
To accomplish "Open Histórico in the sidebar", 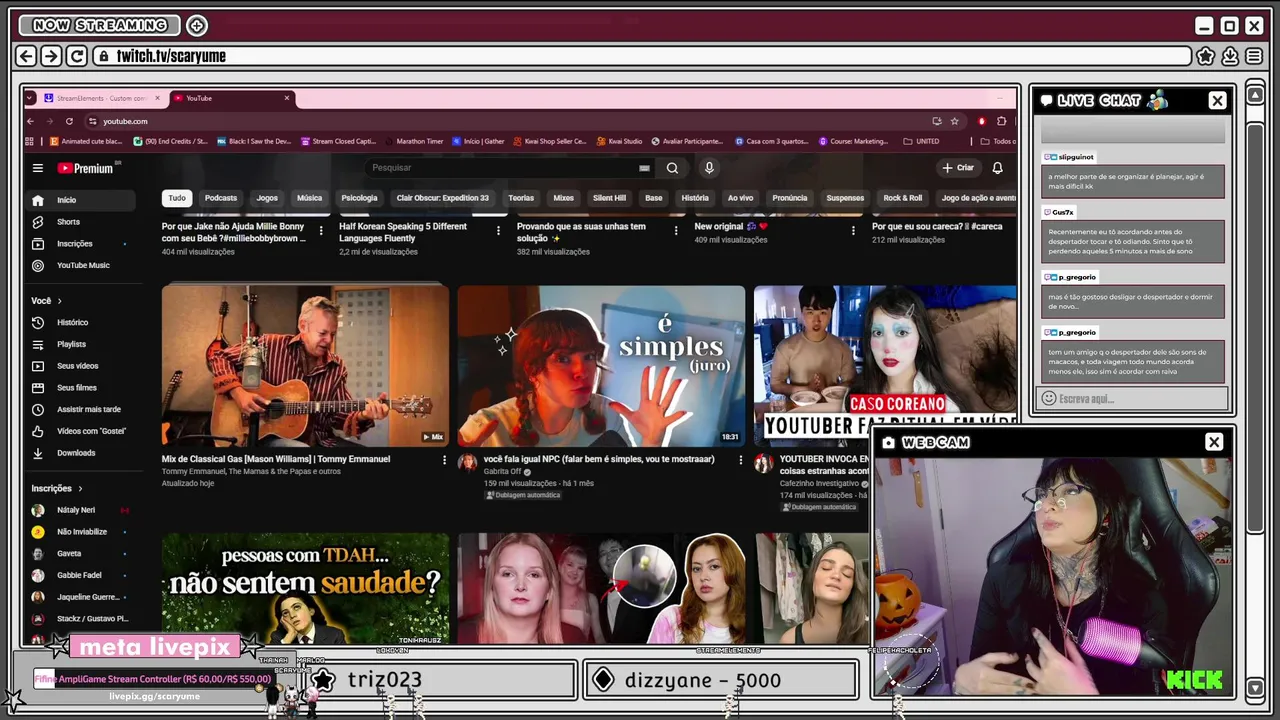I will click(80, 322).
